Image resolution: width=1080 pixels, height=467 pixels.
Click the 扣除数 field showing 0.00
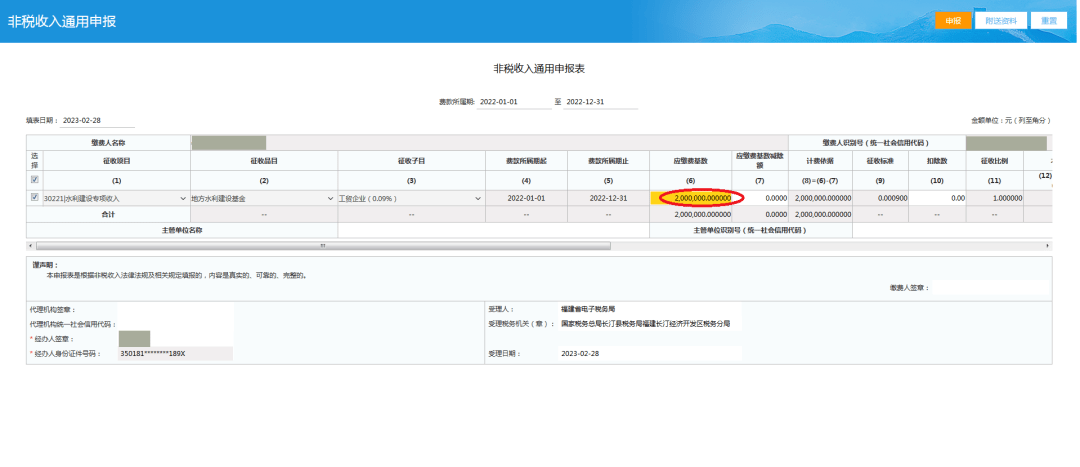[938, 198]
